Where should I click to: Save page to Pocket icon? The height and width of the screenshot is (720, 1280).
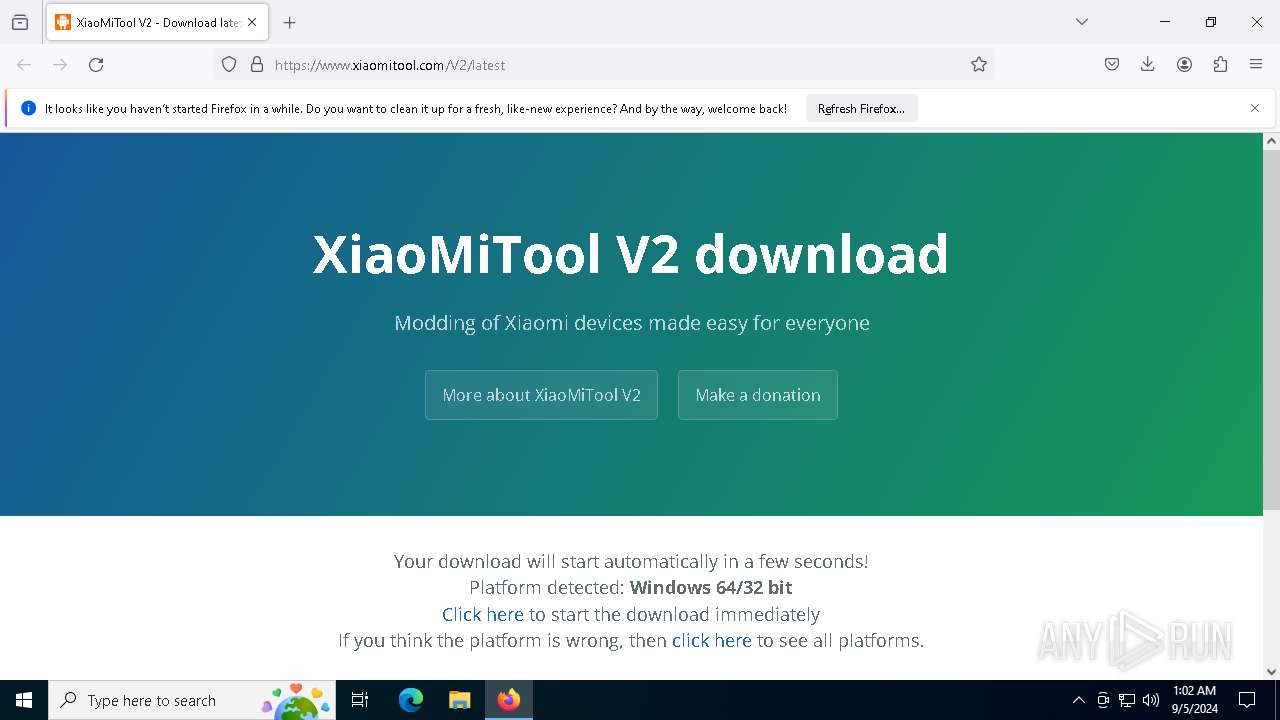tap(1112, 65)
